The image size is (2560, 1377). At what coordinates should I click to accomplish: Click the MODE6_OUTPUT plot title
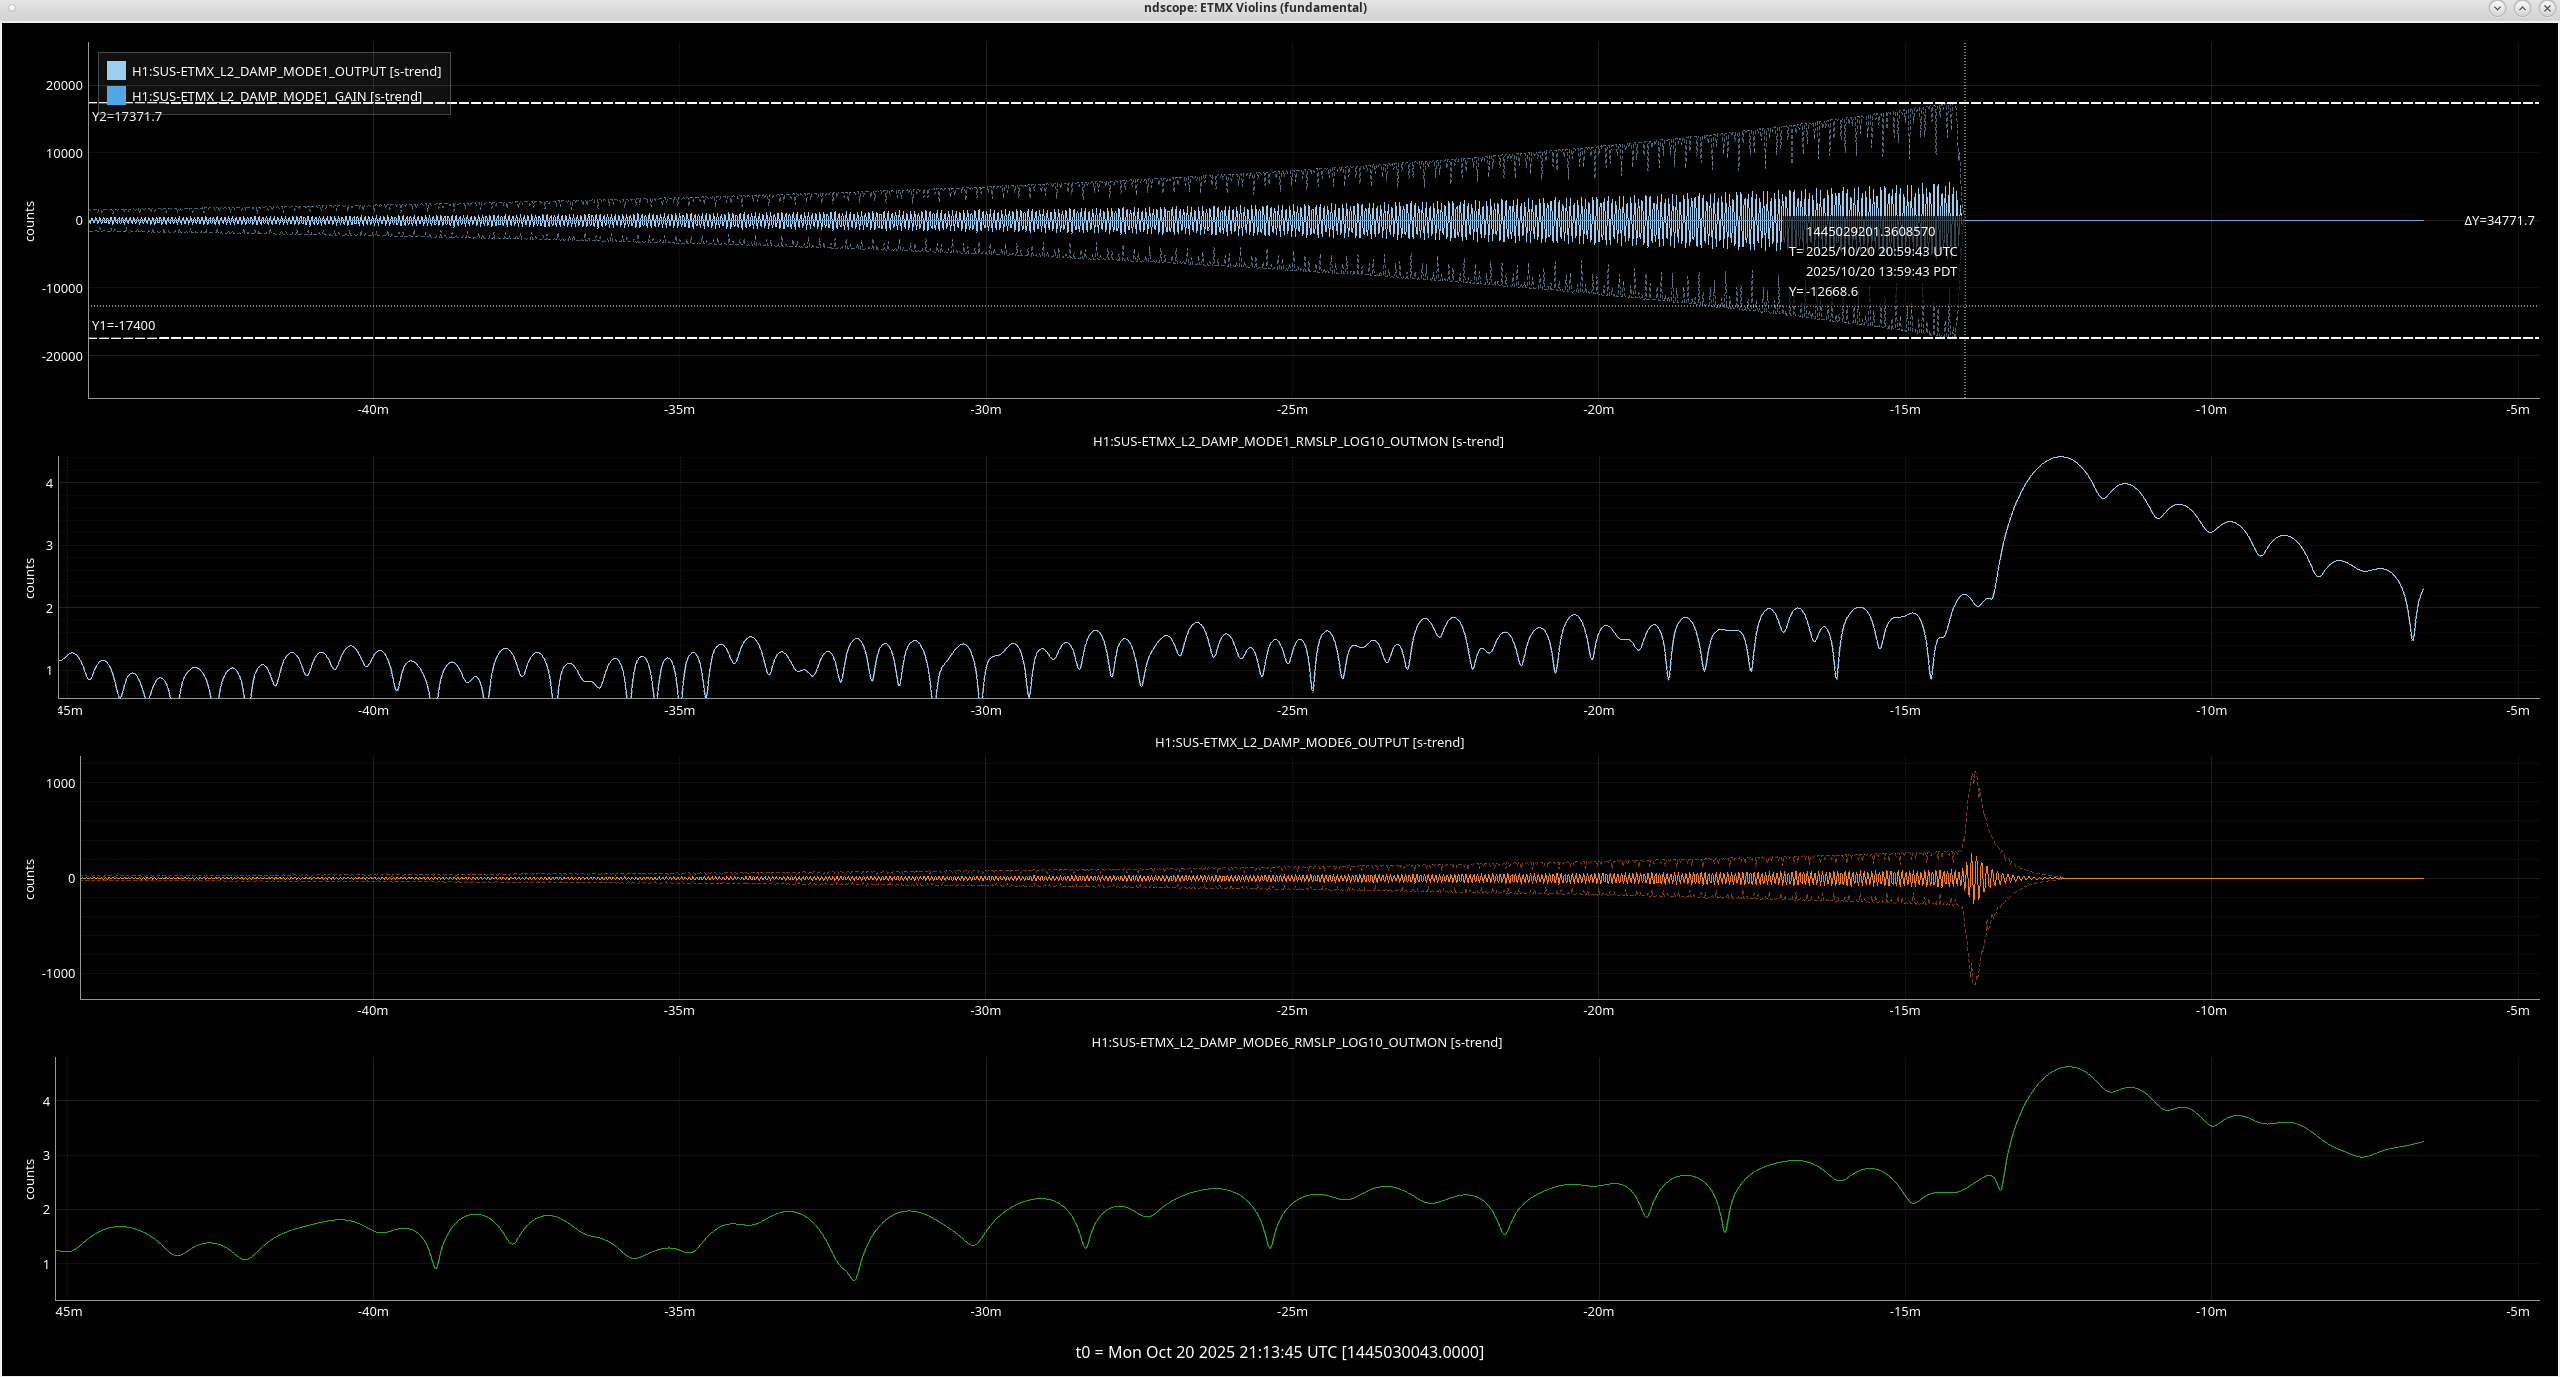pos(1309,743)
